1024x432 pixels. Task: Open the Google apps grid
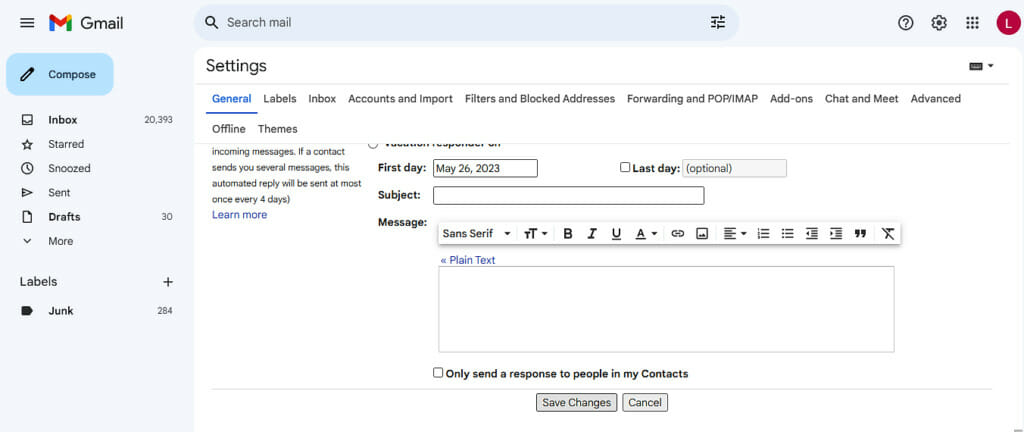point(972,23)
